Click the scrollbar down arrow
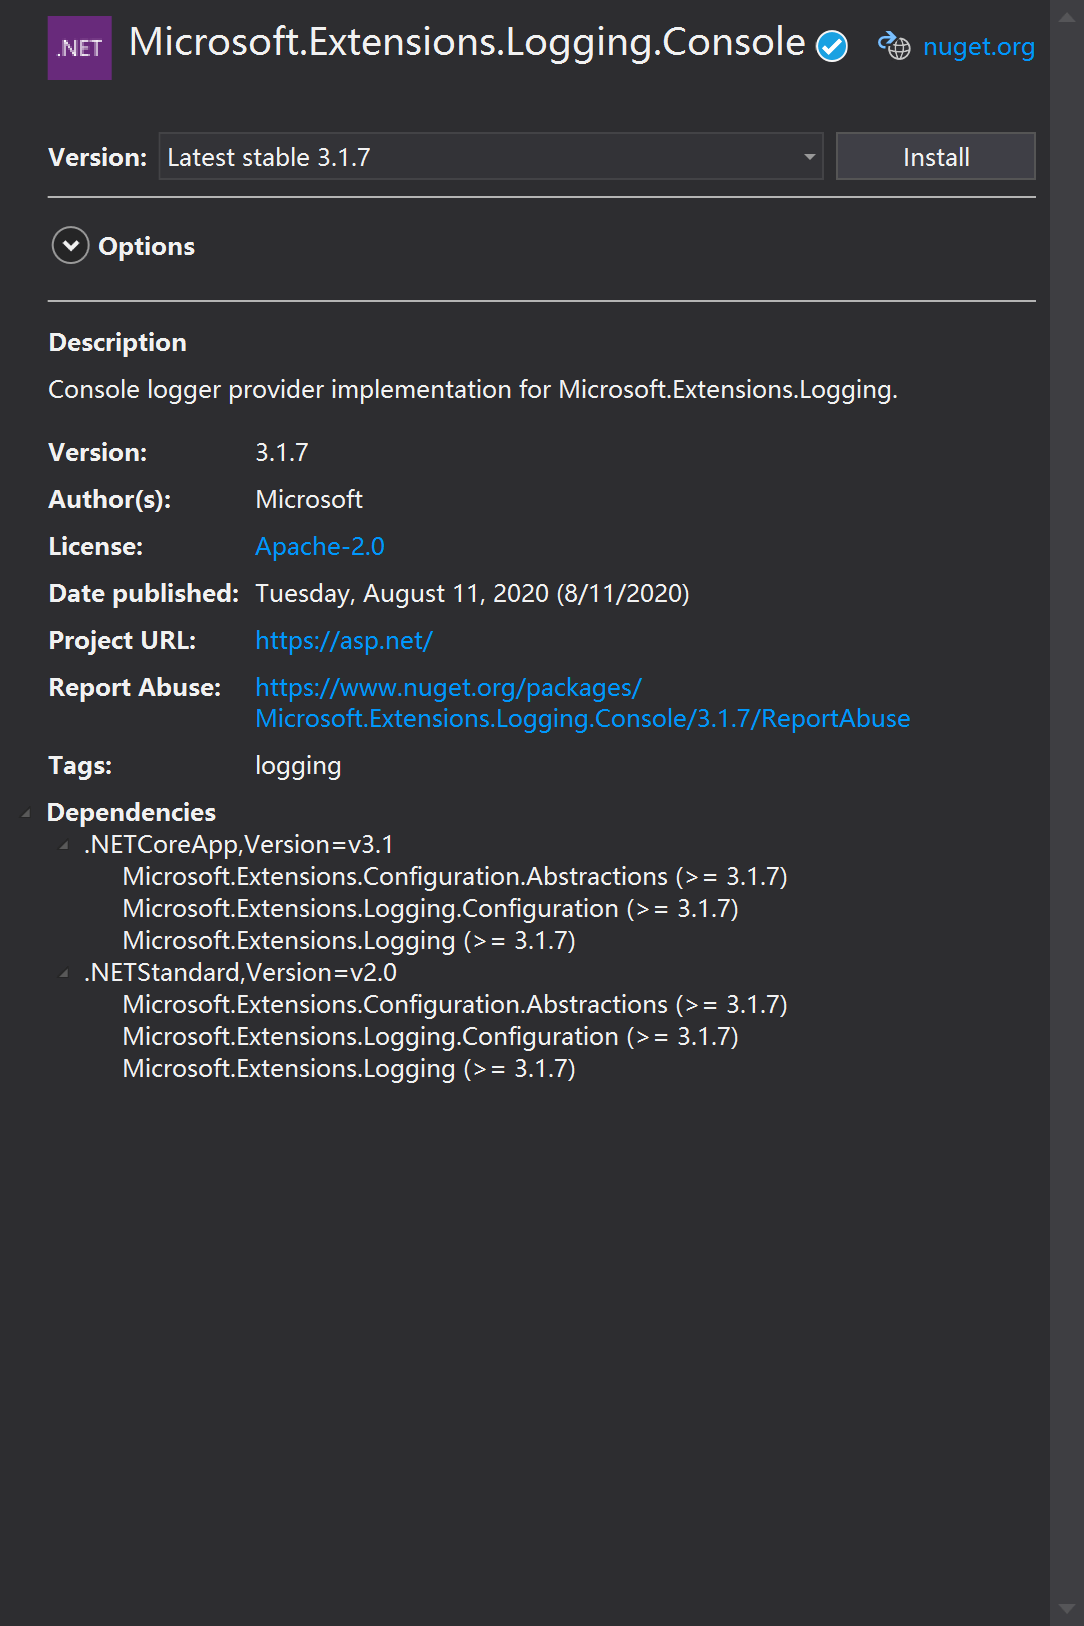Image resolution: width=1084 pixels, height=1626 pixels. pyautogui.click(x=1067, y=1609)
